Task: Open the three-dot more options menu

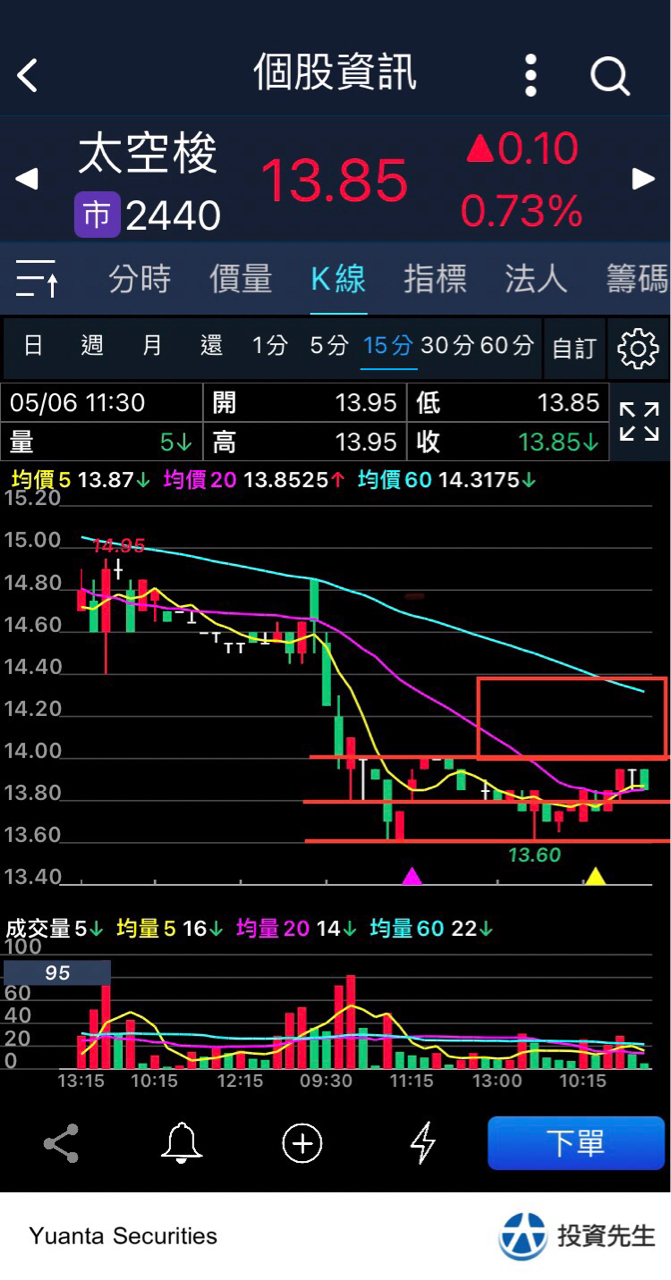Action: tap(531, 75)
